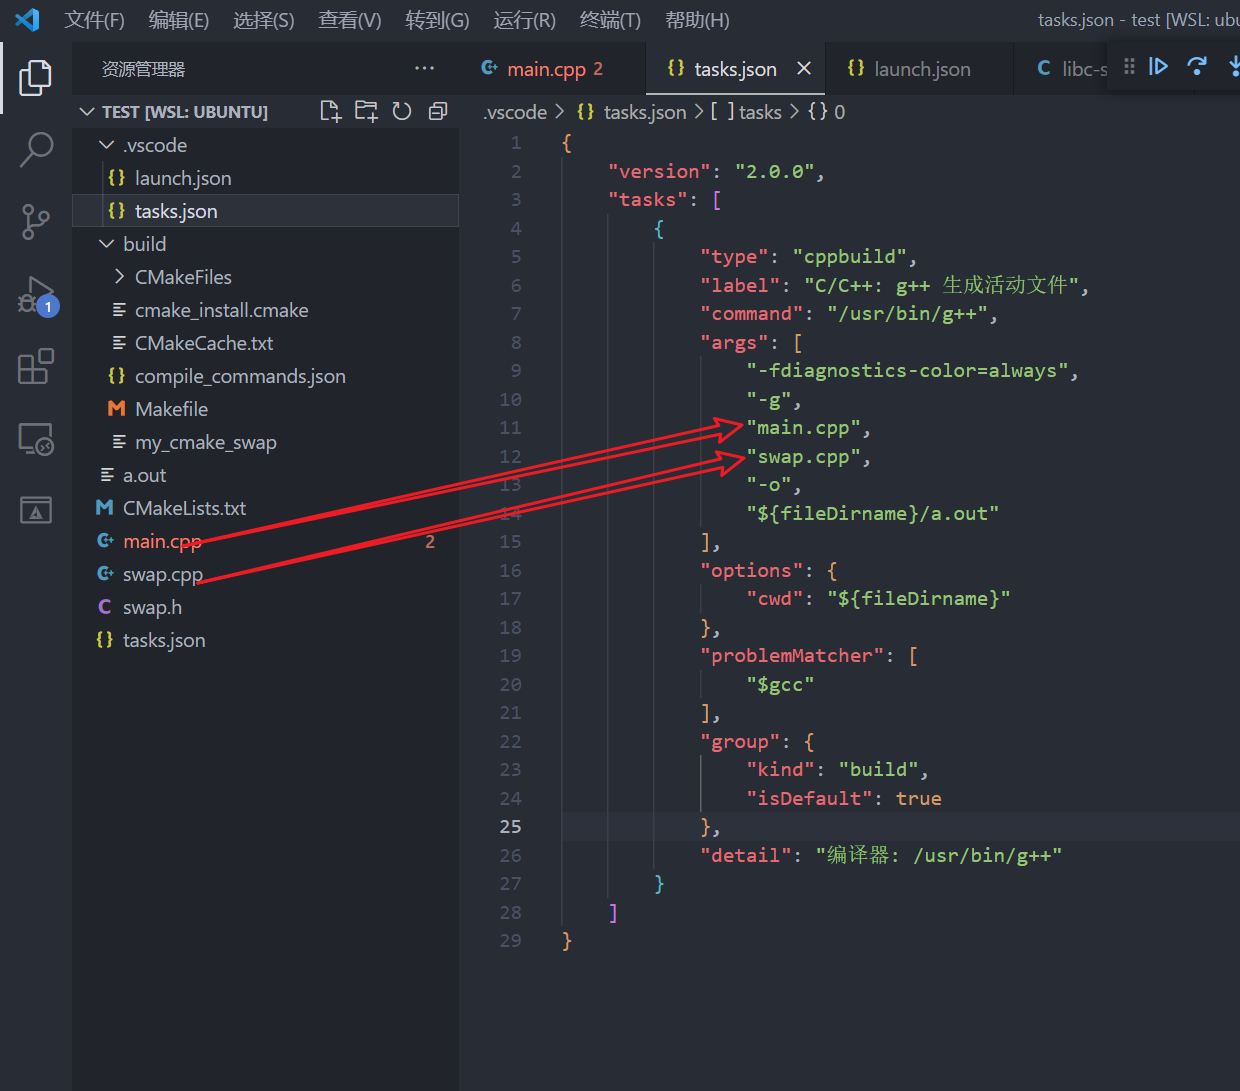Click the debug Step Over button
Image resolution: width=1240 pixels, height=1091 pixels.
(x=1196, y=66)
